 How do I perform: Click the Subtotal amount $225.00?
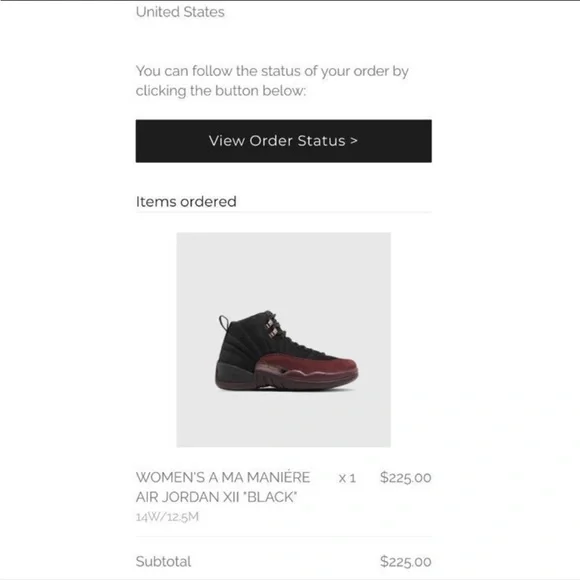(405, 562)
